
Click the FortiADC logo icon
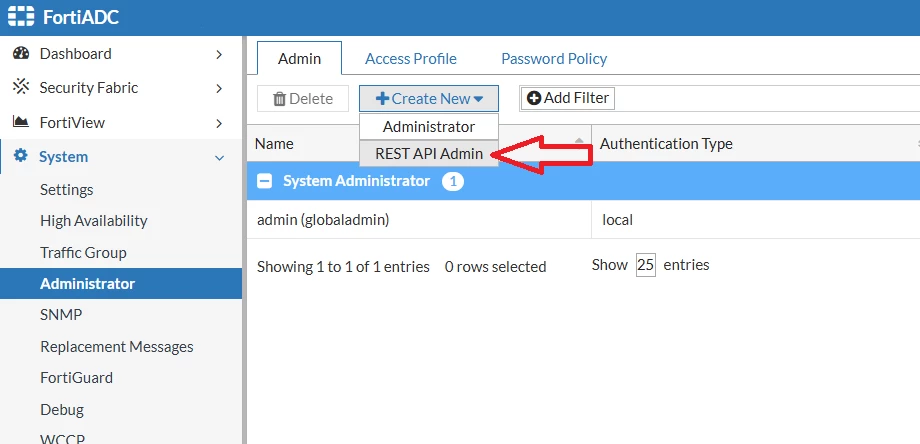coord(21,16)
